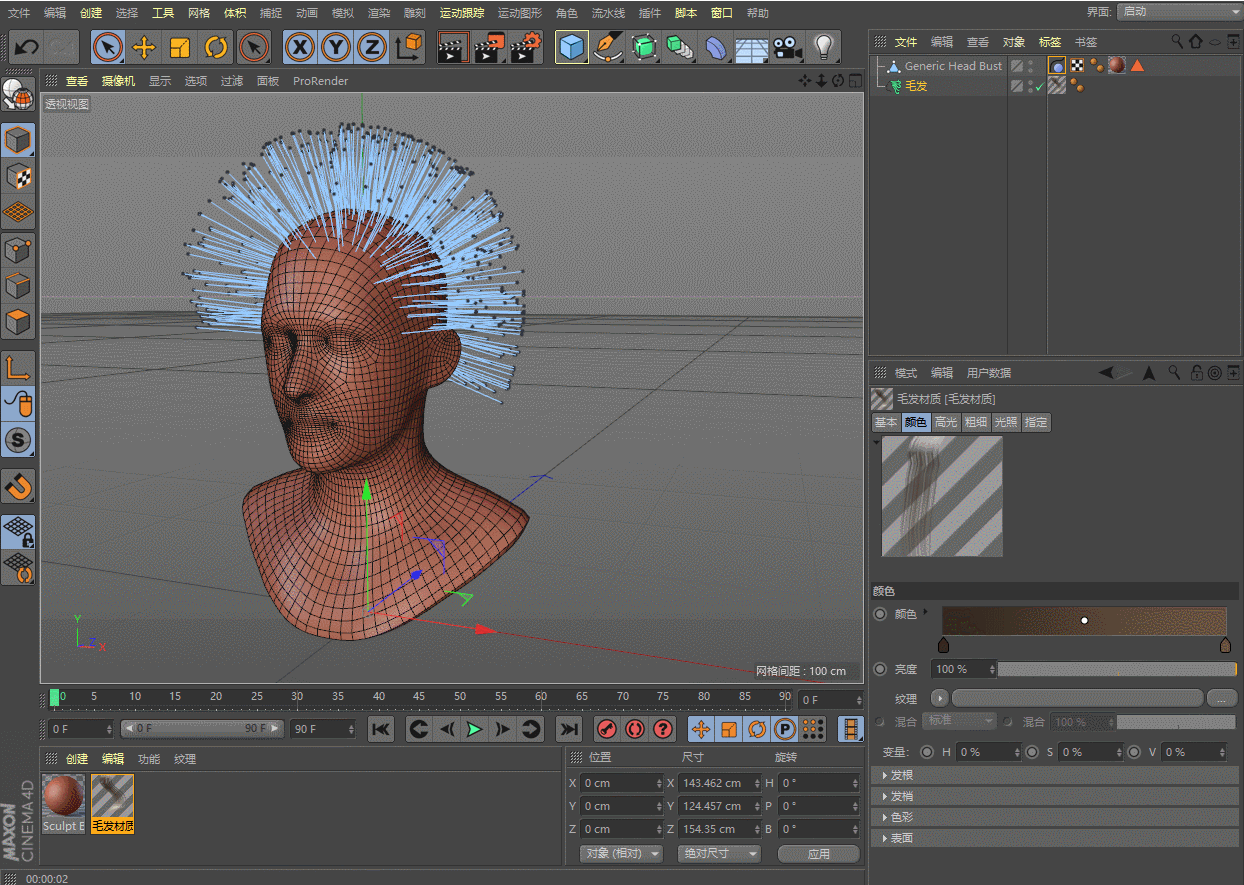Toggle the green checkmark on the 毛发 object
This screenshot has width=1244, height=885.
click(x=1039, y=87)
